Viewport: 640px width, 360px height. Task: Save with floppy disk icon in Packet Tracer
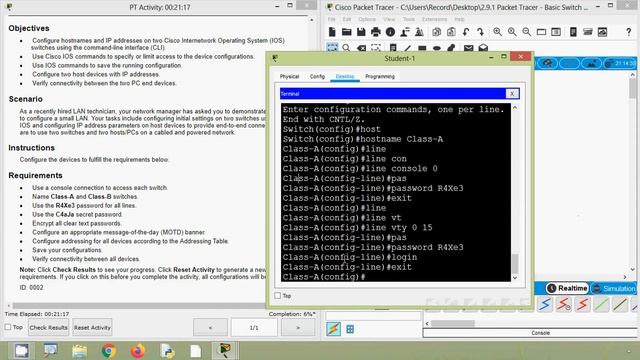click(x=361, y=32)
